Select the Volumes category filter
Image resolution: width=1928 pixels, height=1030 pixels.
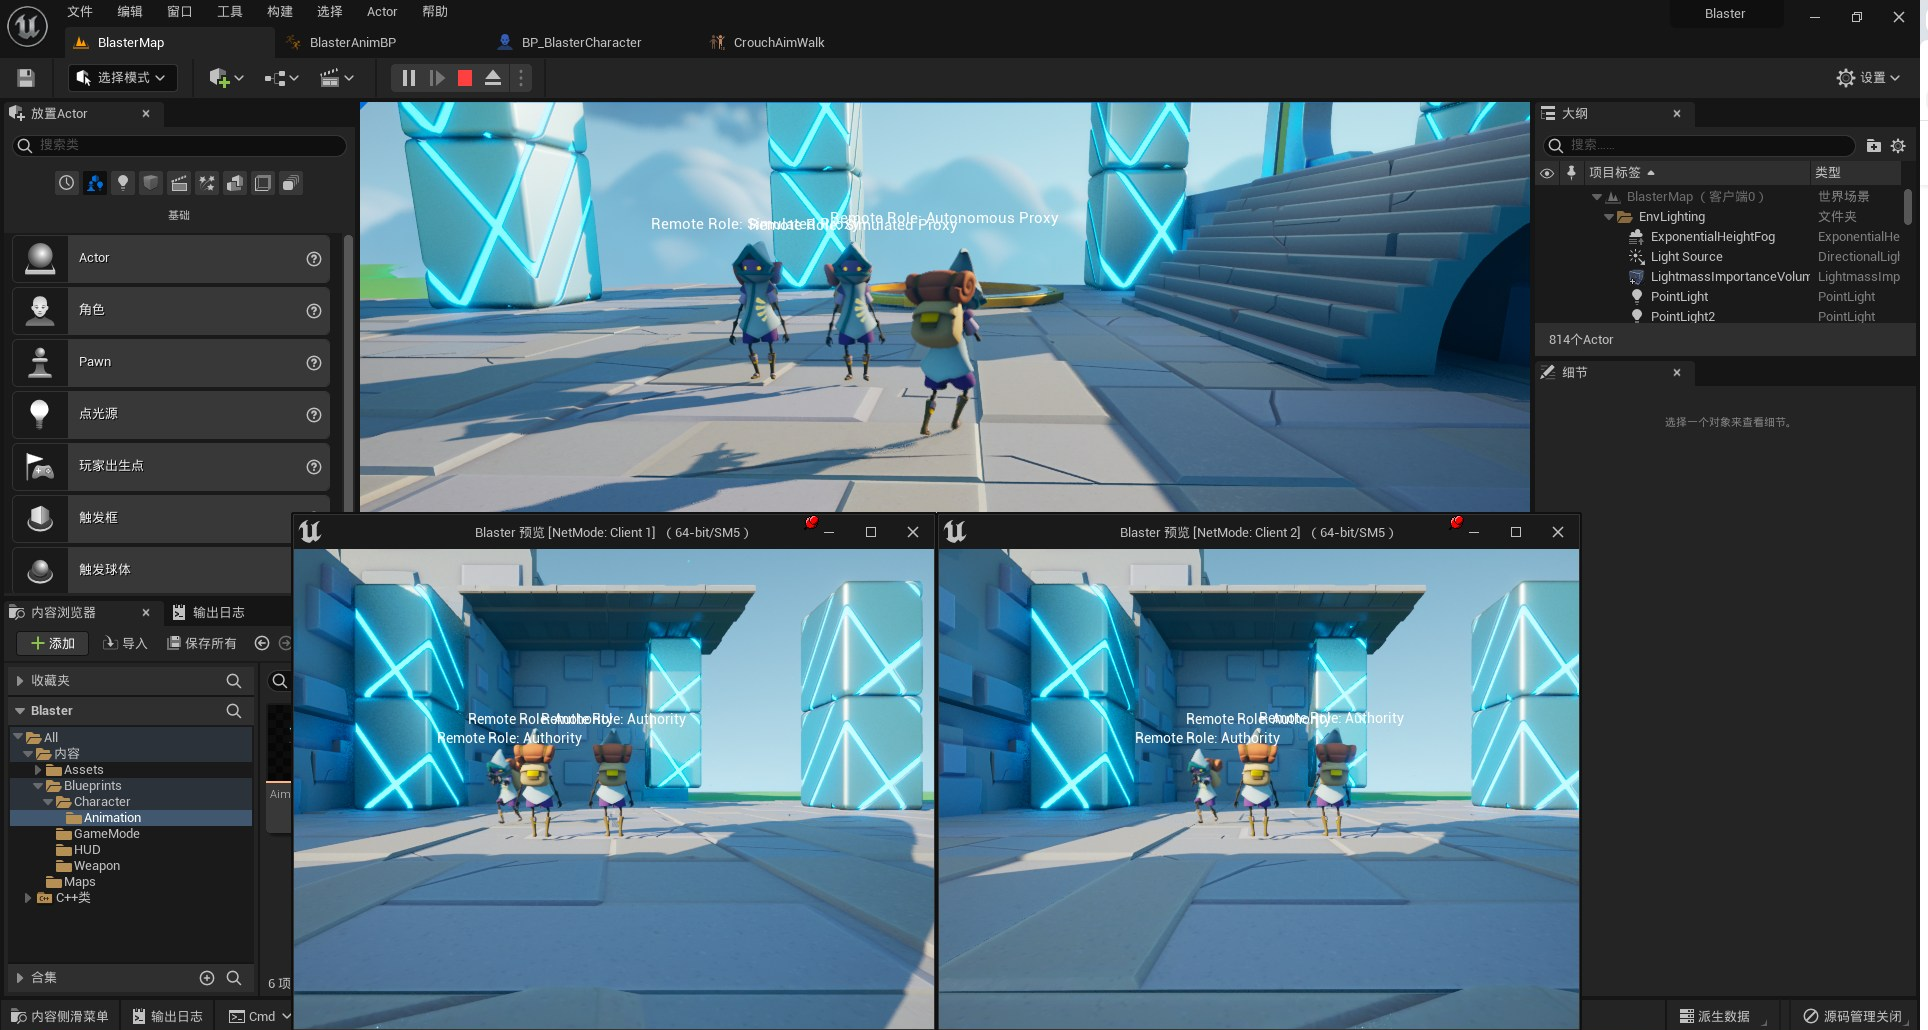tap(263, 183)
